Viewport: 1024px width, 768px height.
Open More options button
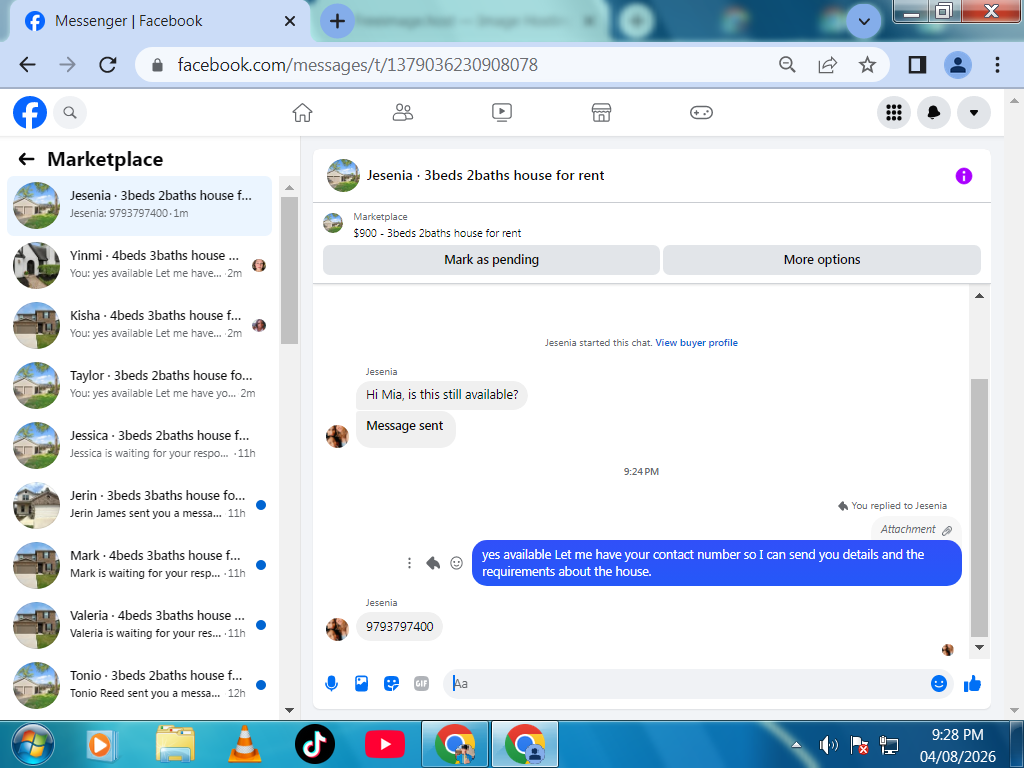822,260
